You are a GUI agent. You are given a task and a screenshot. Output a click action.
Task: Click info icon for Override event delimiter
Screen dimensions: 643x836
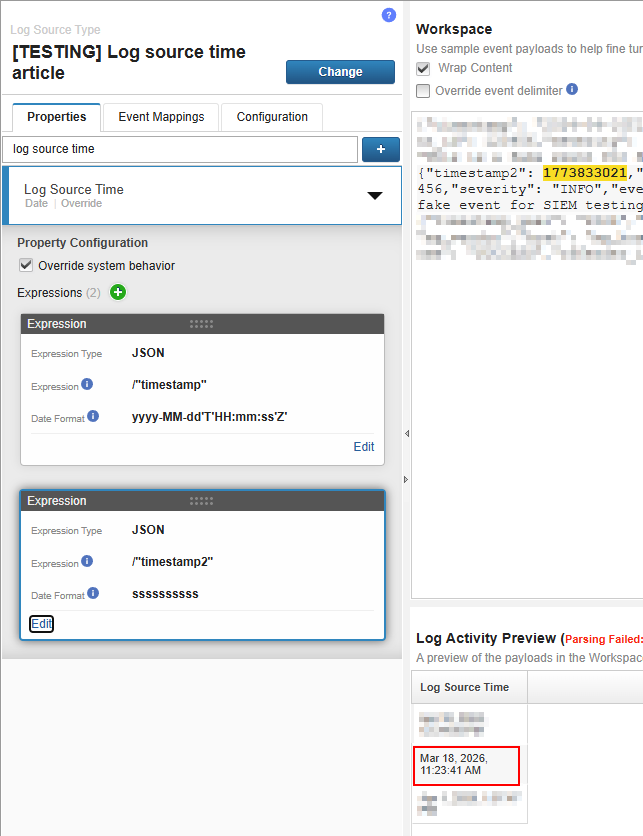tap(572, 89)
